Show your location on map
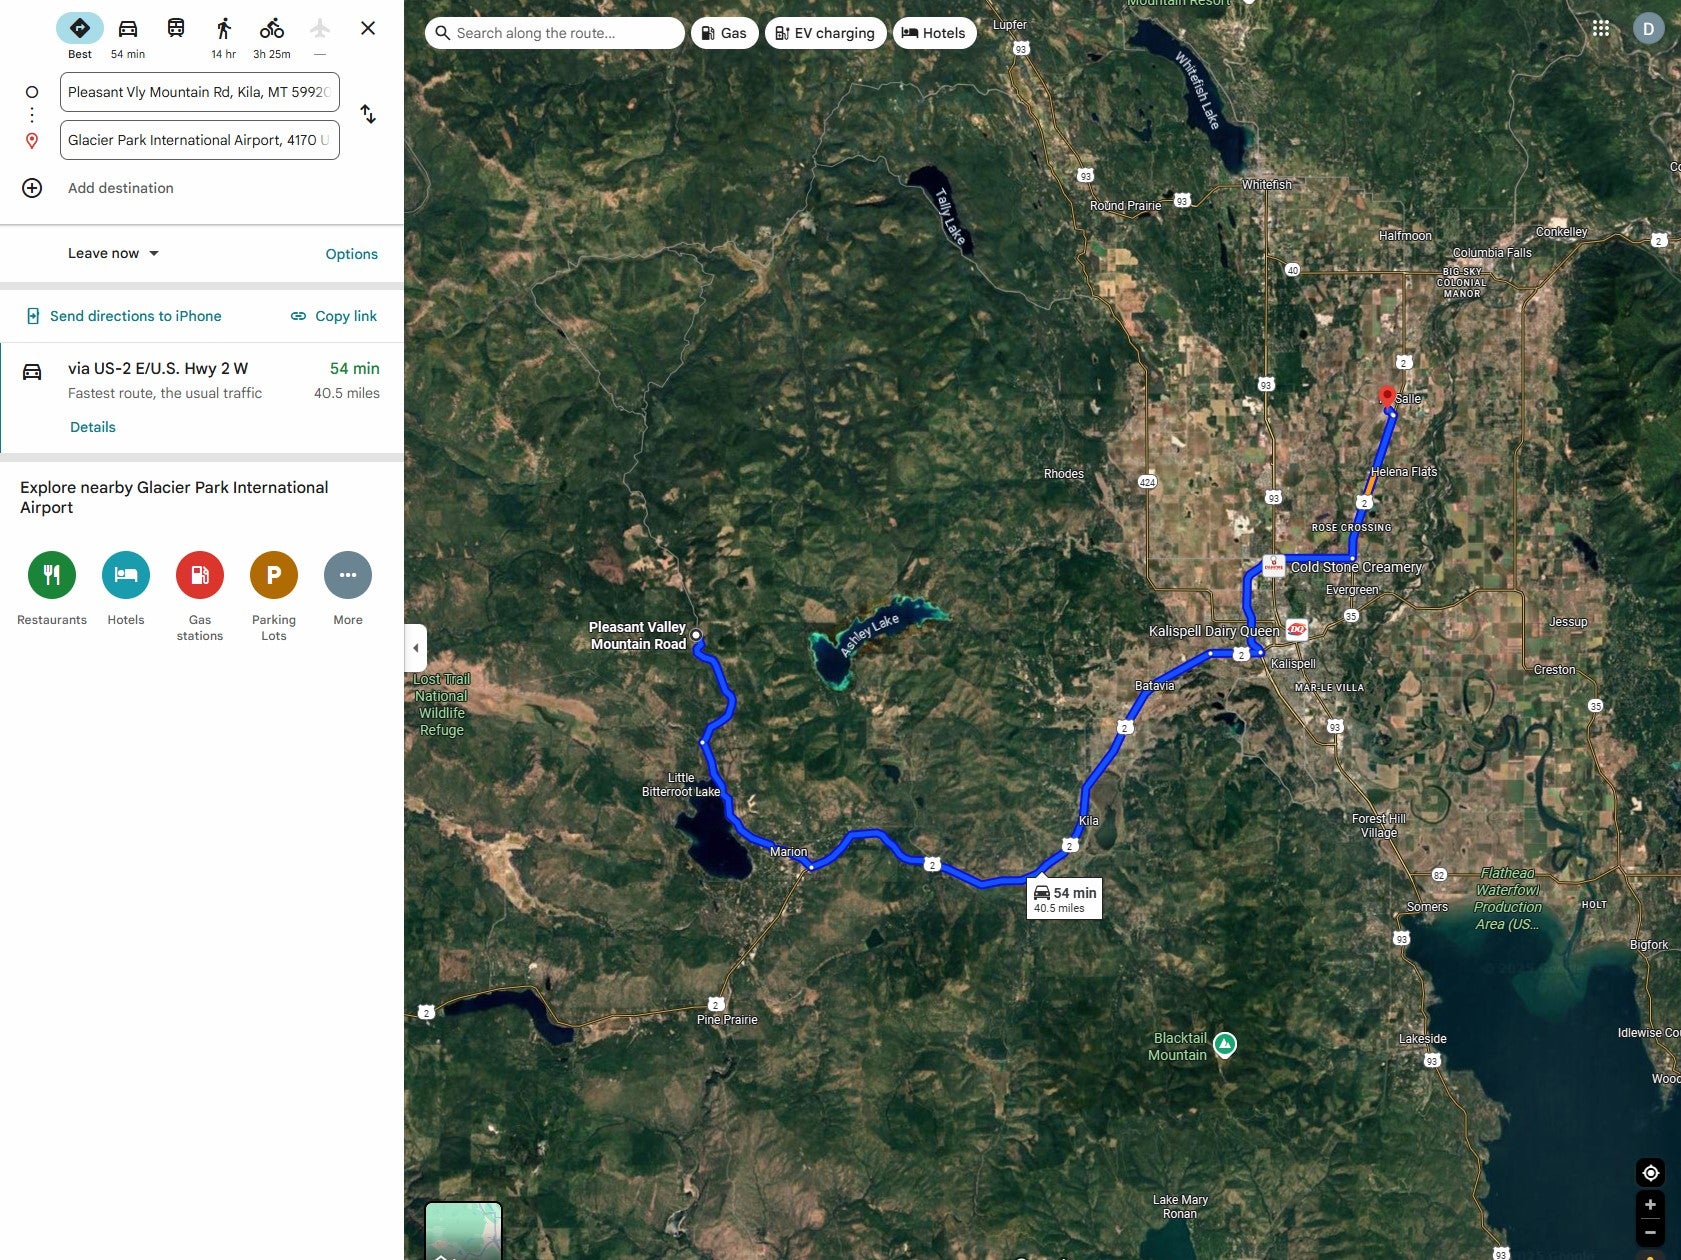 tap(1650, 1173)
